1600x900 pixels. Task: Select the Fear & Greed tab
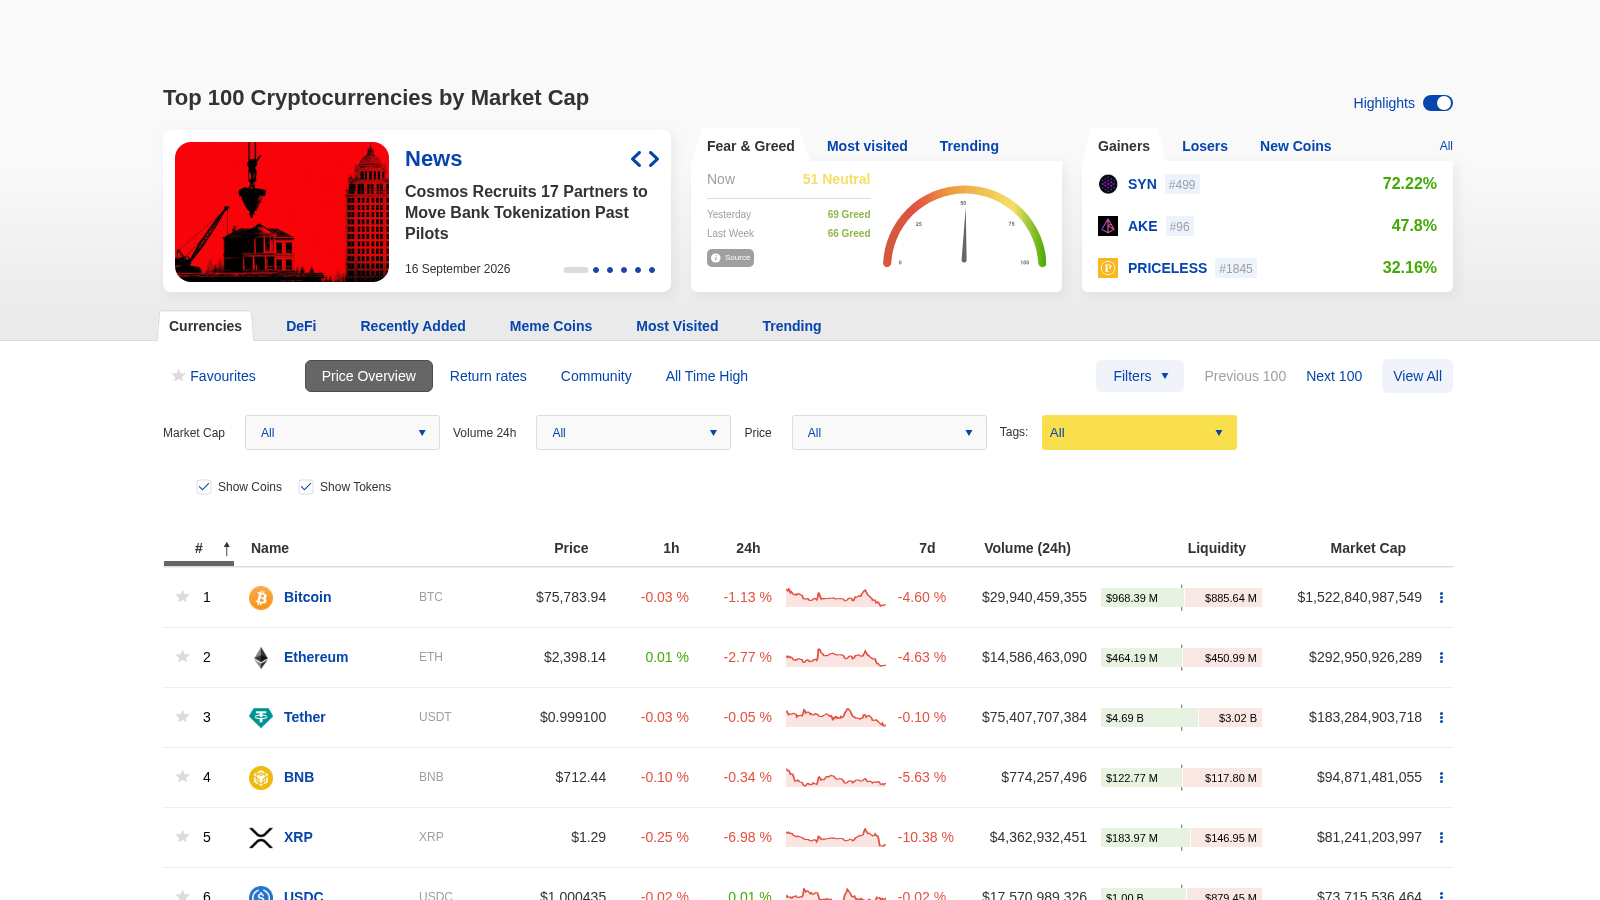click(751, 146)
